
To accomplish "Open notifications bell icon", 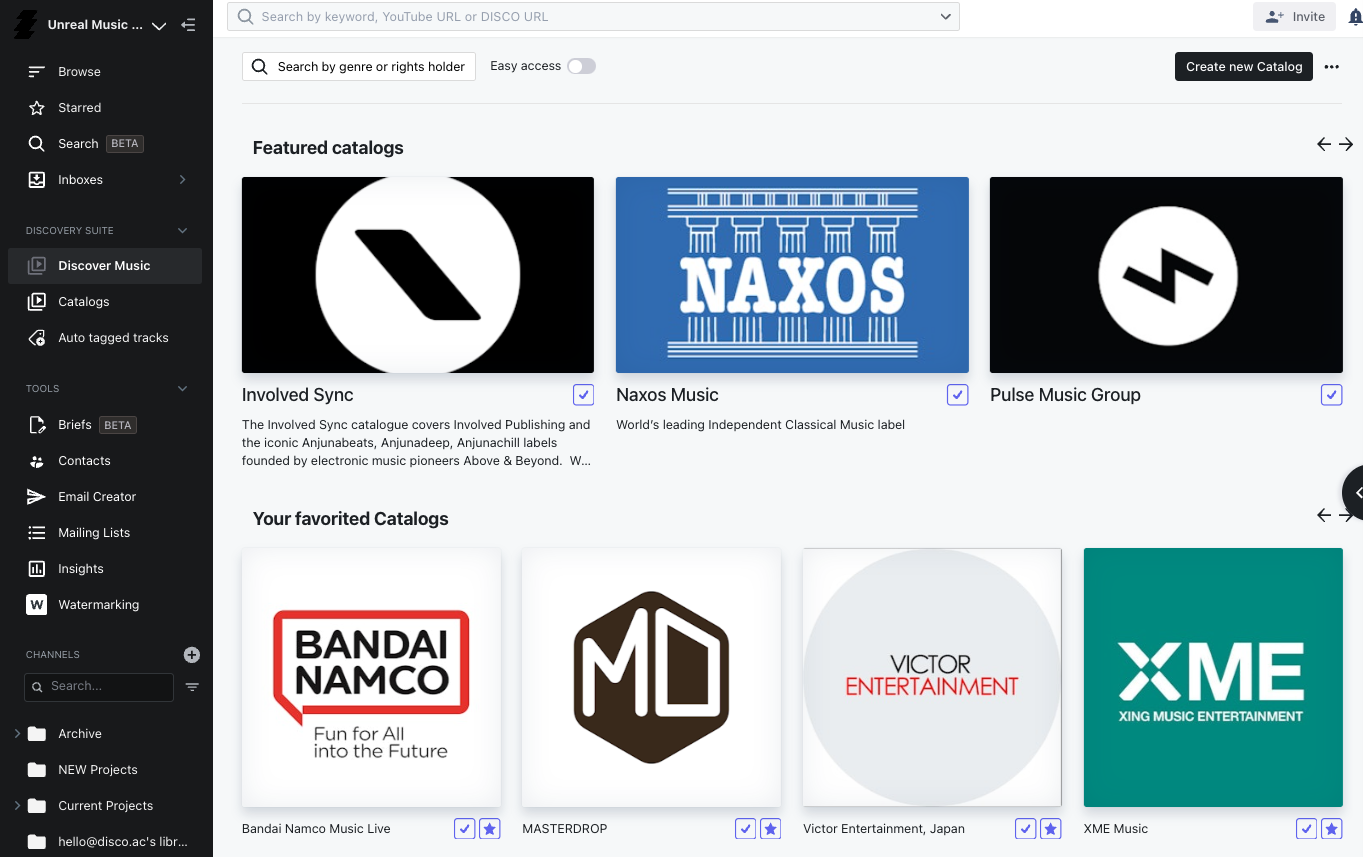I will coord(1355,17).
